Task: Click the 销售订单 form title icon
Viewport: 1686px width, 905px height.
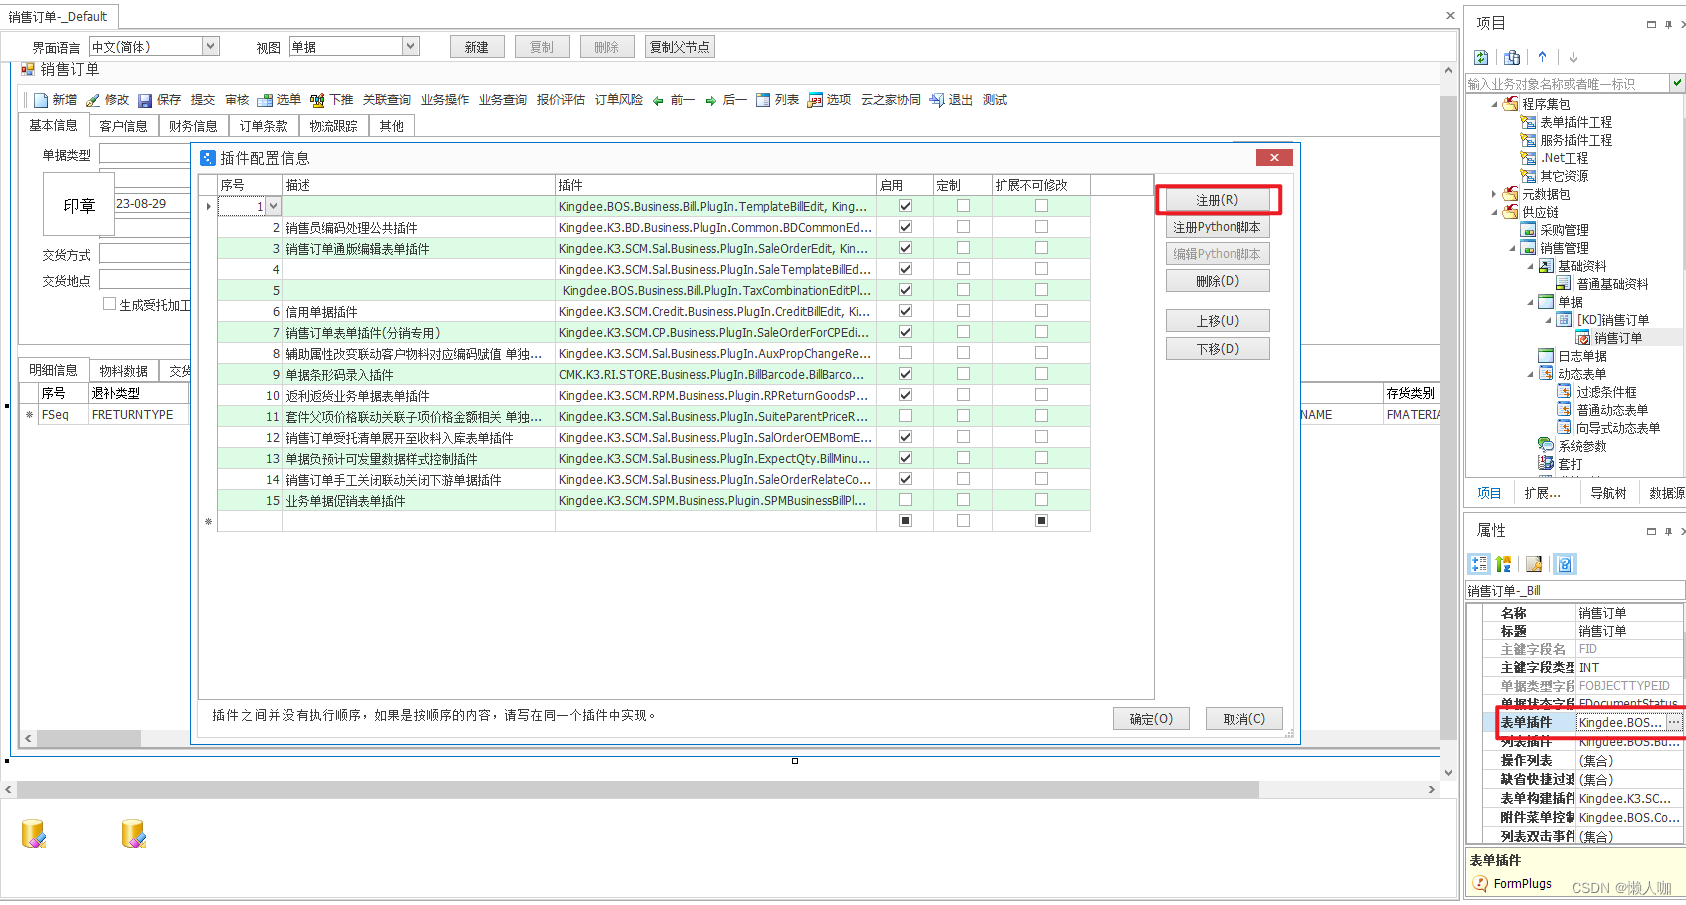Action: [x=28, y=69]
